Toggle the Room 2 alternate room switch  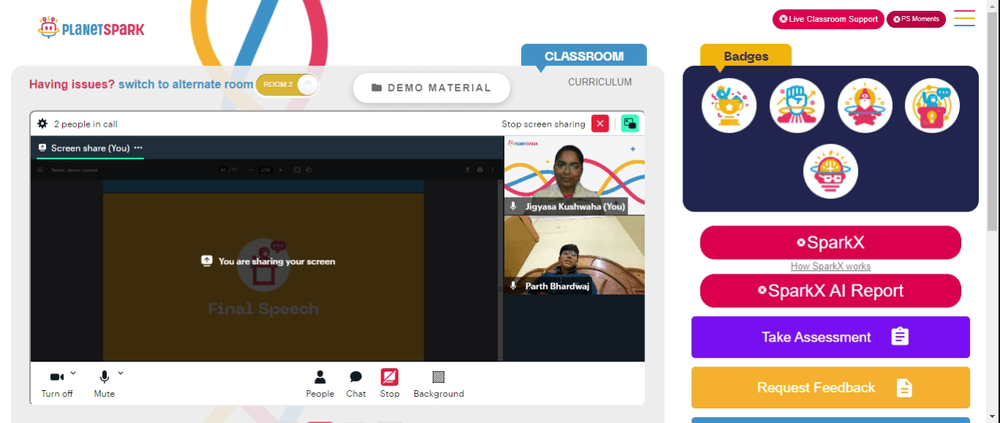point(286,84)
